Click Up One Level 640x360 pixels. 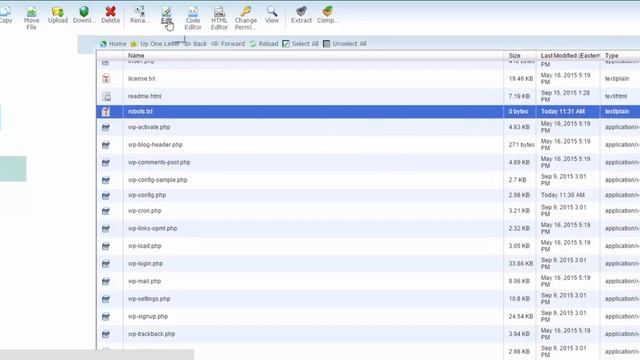pos(155,44)
